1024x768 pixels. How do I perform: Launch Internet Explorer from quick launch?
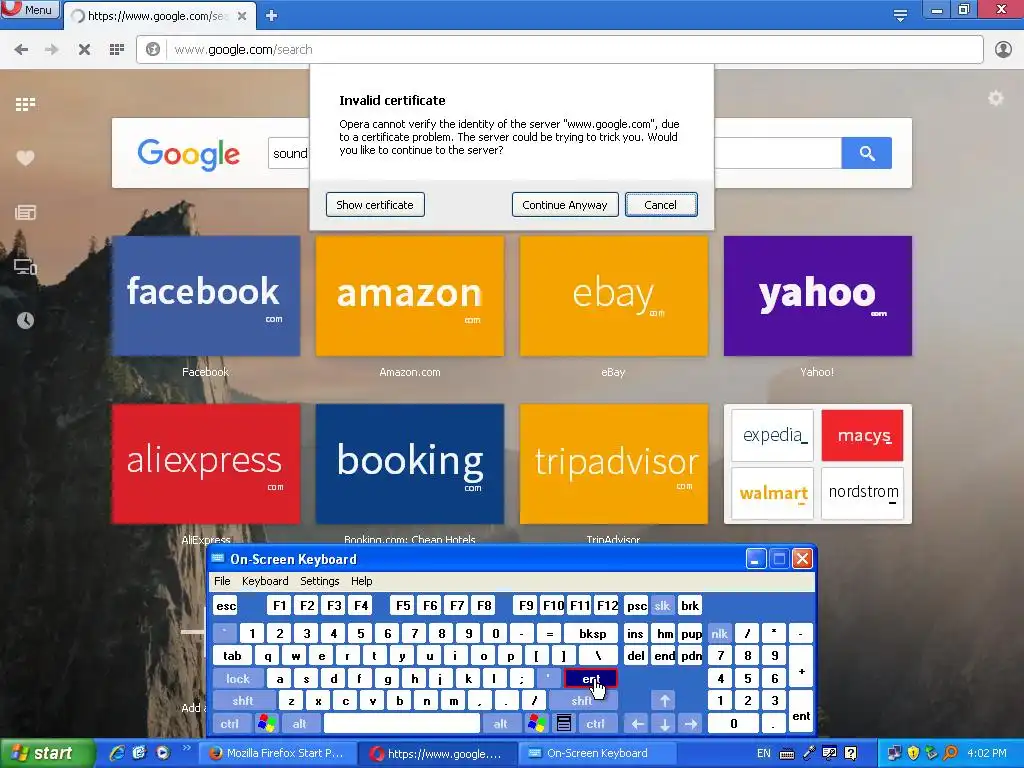tap(117, 753)
